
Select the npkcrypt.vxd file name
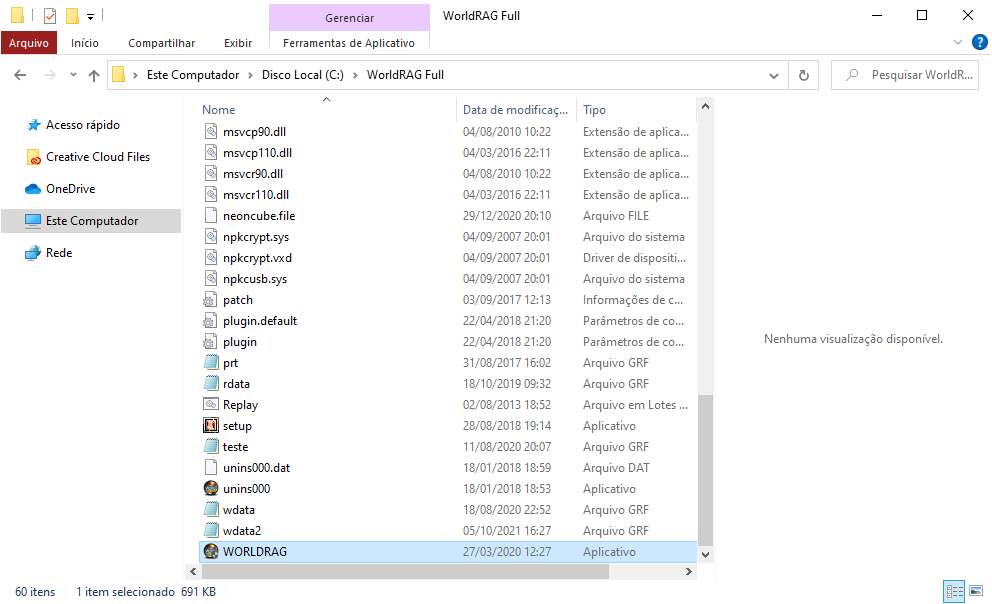pos(257,258)
